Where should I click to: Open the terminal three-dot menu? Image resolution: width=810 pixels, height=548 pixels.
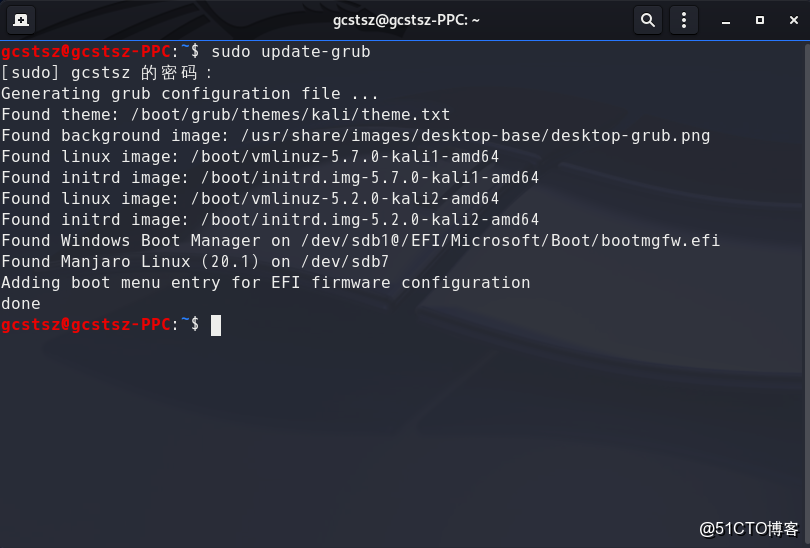coord(684,20)
